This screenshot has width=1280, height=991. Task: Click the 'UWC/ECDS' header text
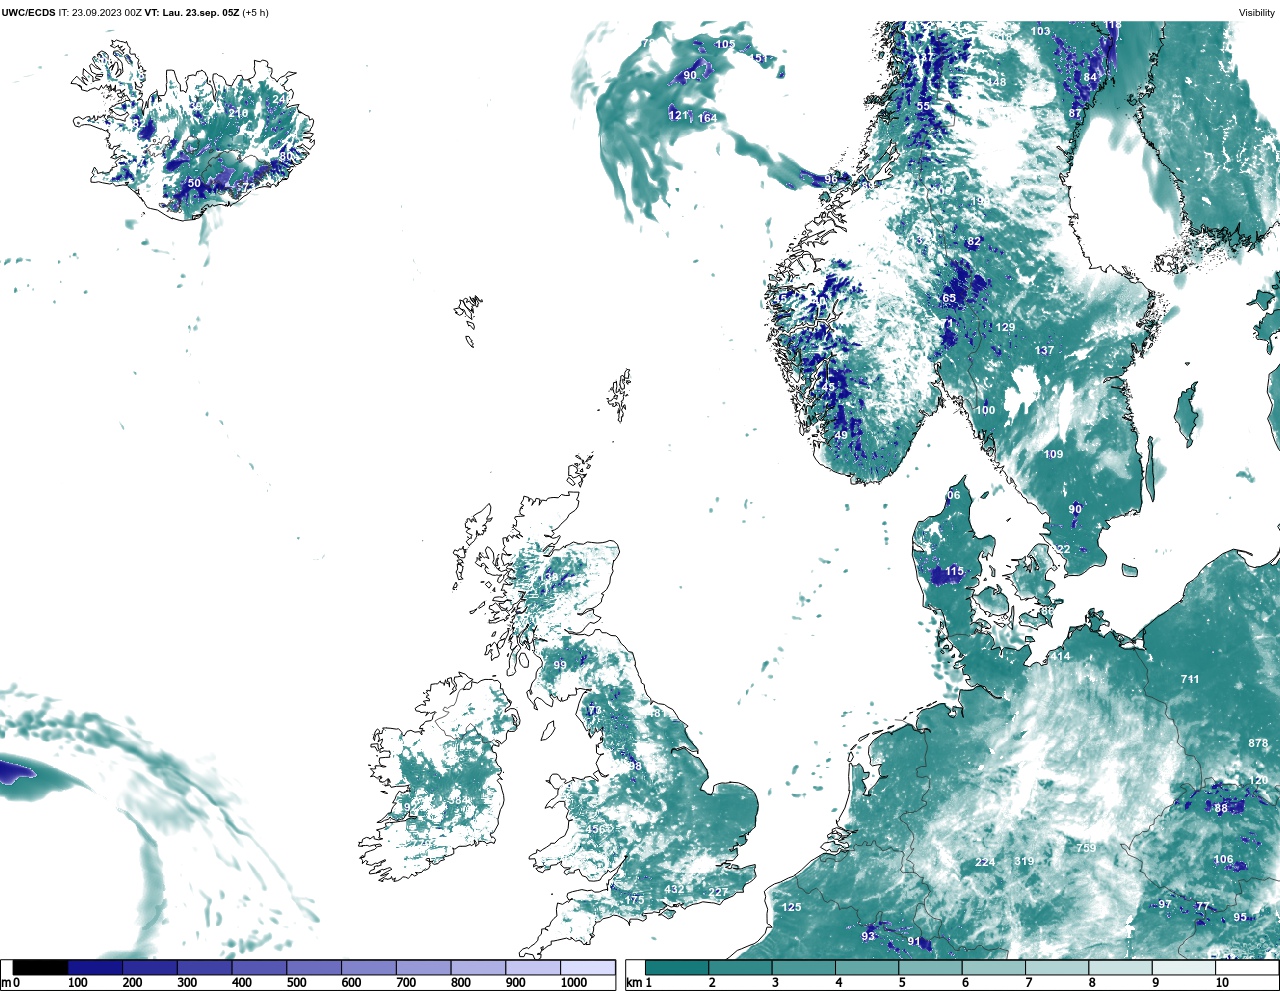(x=27, y=13)
